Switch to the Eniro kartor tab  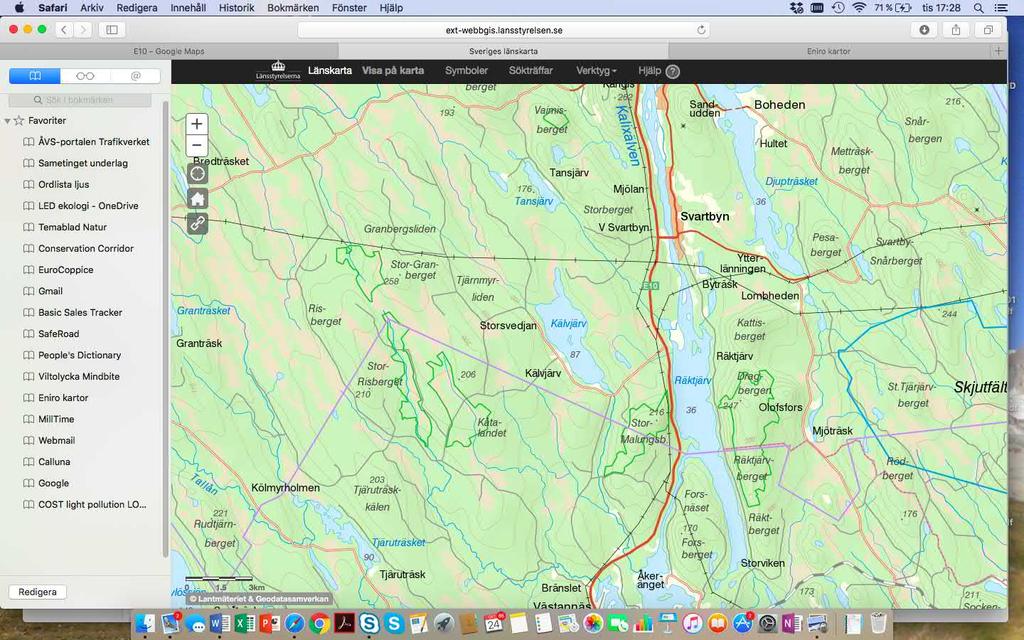(828, 51)
